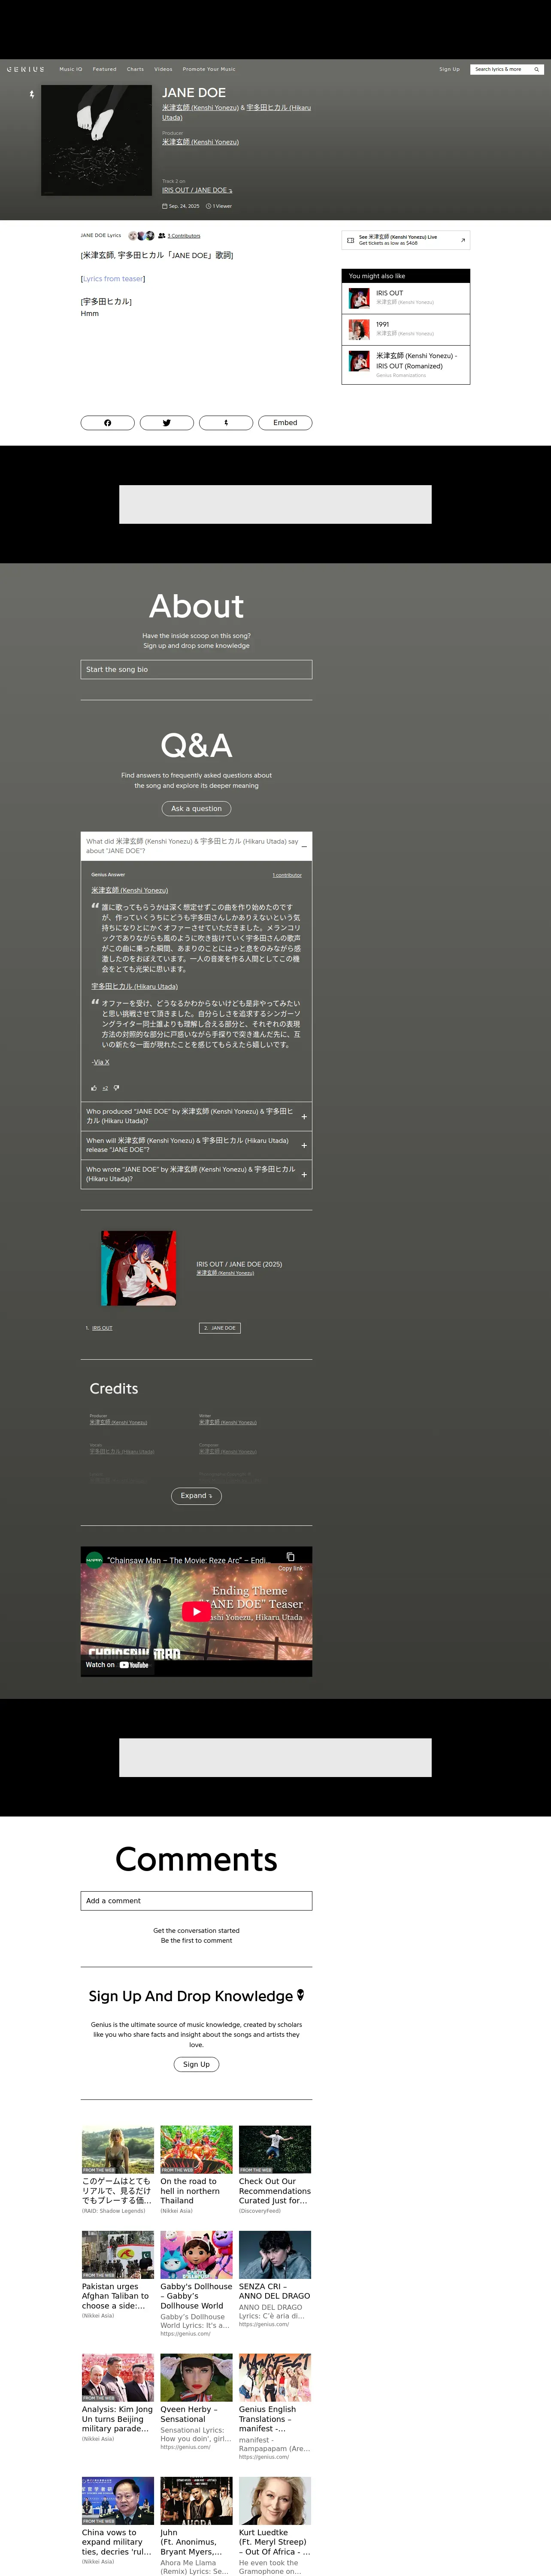
Task: Open Genius English Translations manifest card
Action: (x=275, y=2407)
